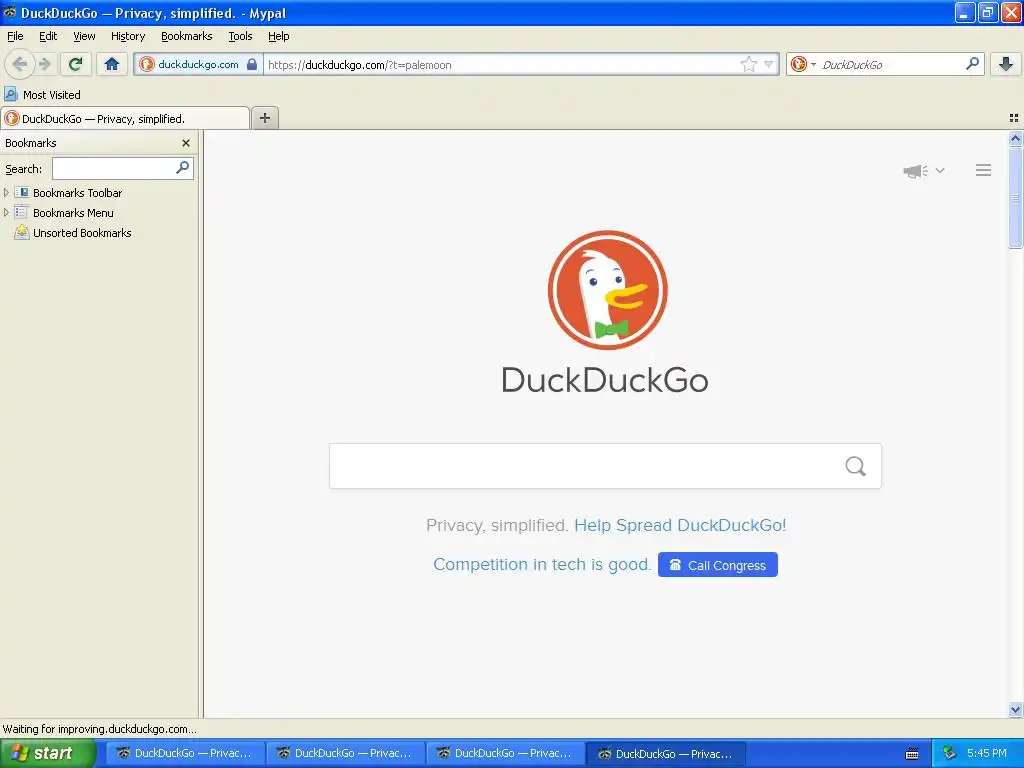The height and width of the screenshot is (768, 1024).
Task: Click the DuckDuckGo duck logo
Action: [x=607, y=290]
